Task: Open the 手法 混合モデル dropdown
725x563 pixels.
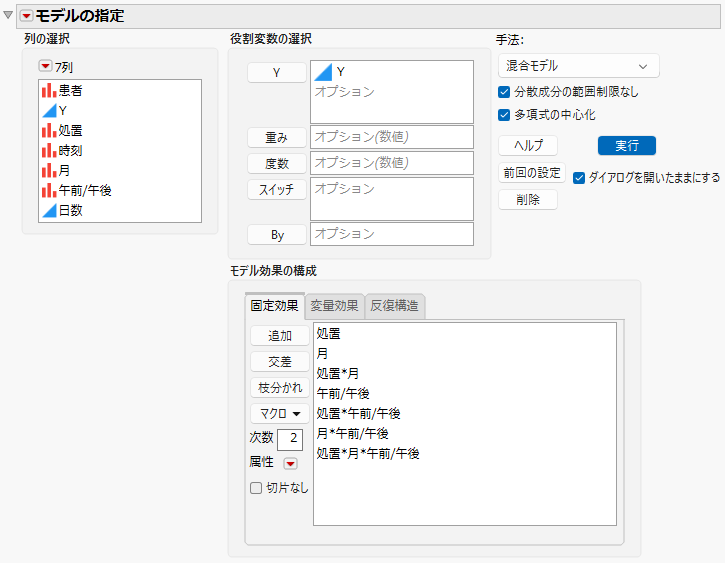Action: [578, 66]
